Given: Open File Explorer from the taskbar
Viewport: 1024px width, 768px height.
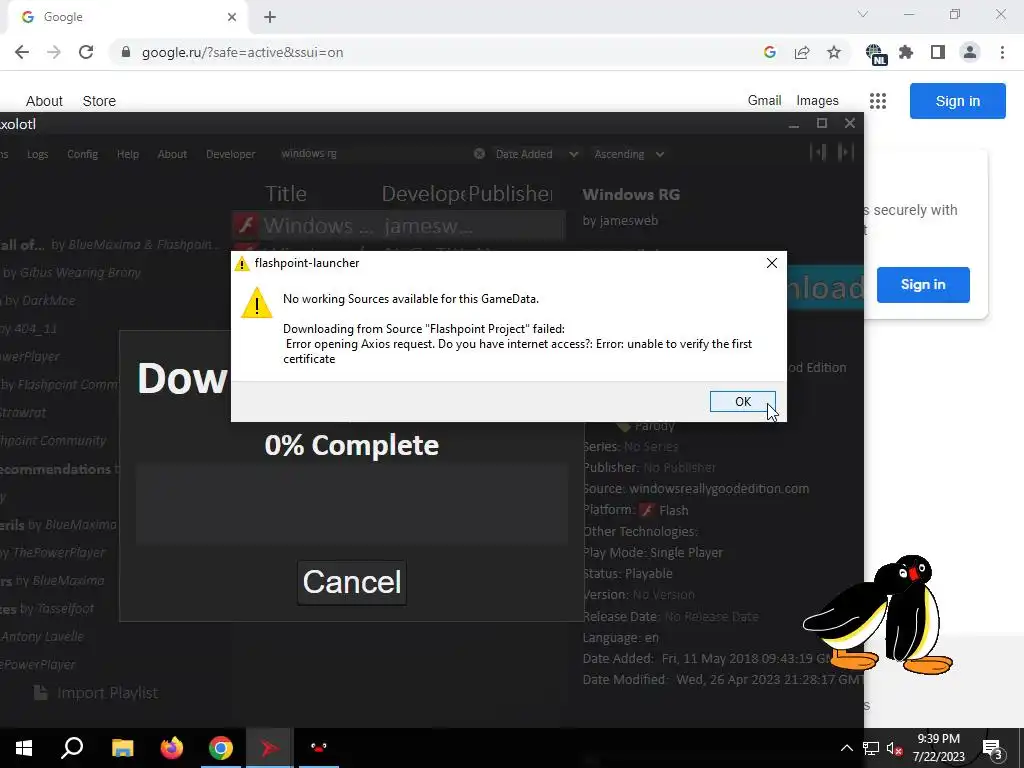Looking at the screenshot, I should coord(122,748).
